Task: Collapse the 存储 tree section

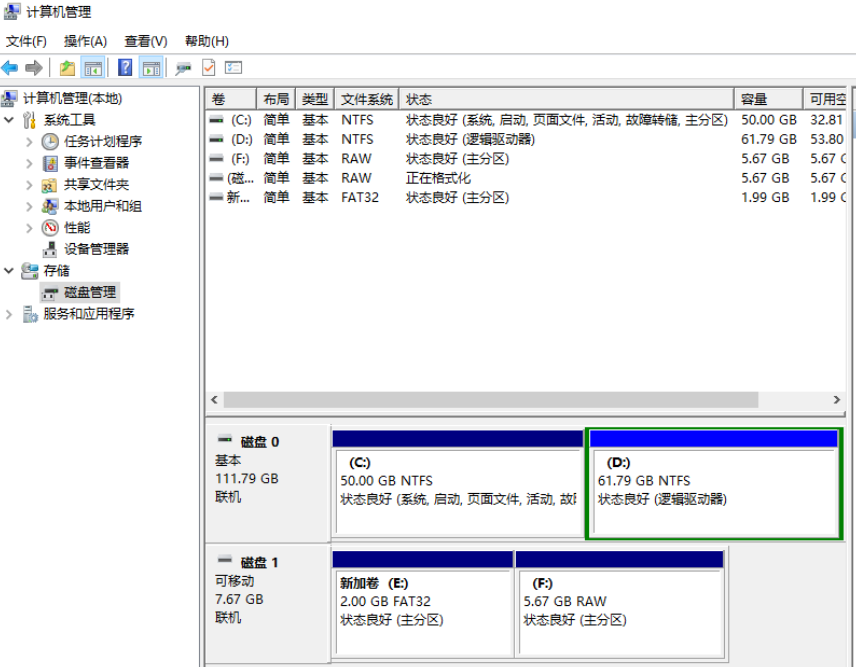Action: coord(10,271)
